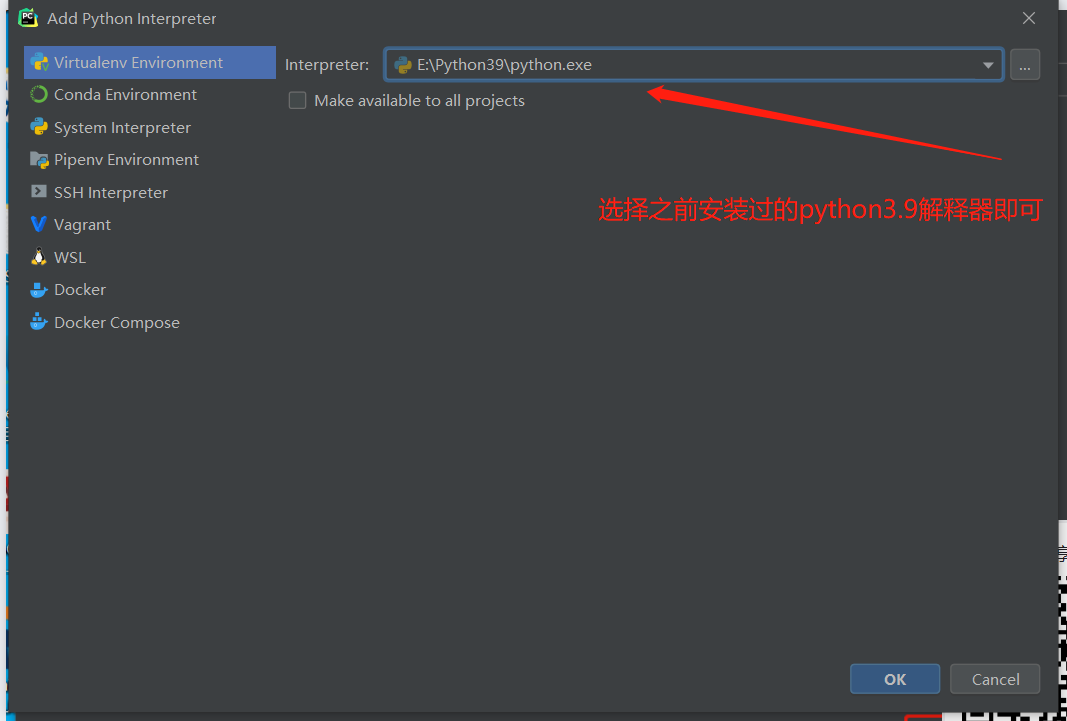This screenshot has height=721, width=1067.
Task: Click the E:\Python39\python.exe path field
Action: (x=693, y=65)
